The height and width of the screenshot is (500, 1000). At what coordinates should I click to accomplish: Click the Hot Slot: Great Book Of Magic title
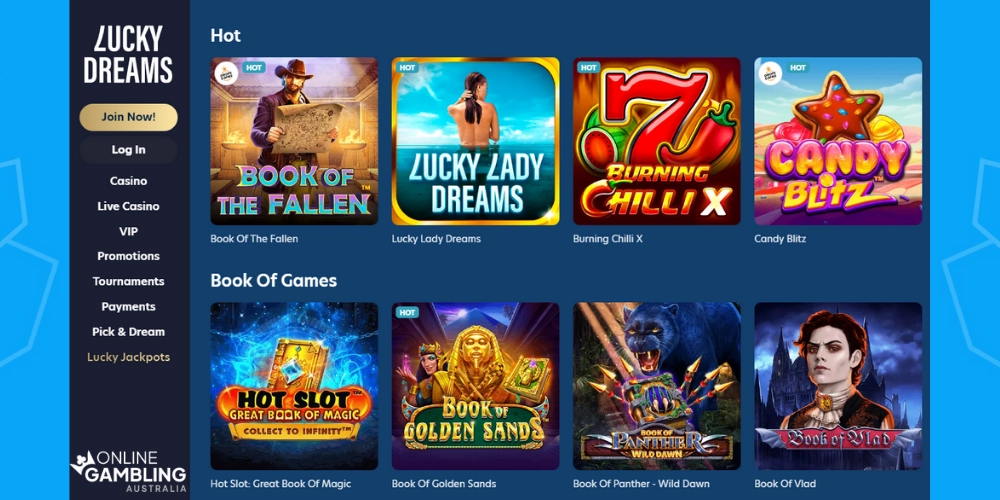[x=281, y=484]
